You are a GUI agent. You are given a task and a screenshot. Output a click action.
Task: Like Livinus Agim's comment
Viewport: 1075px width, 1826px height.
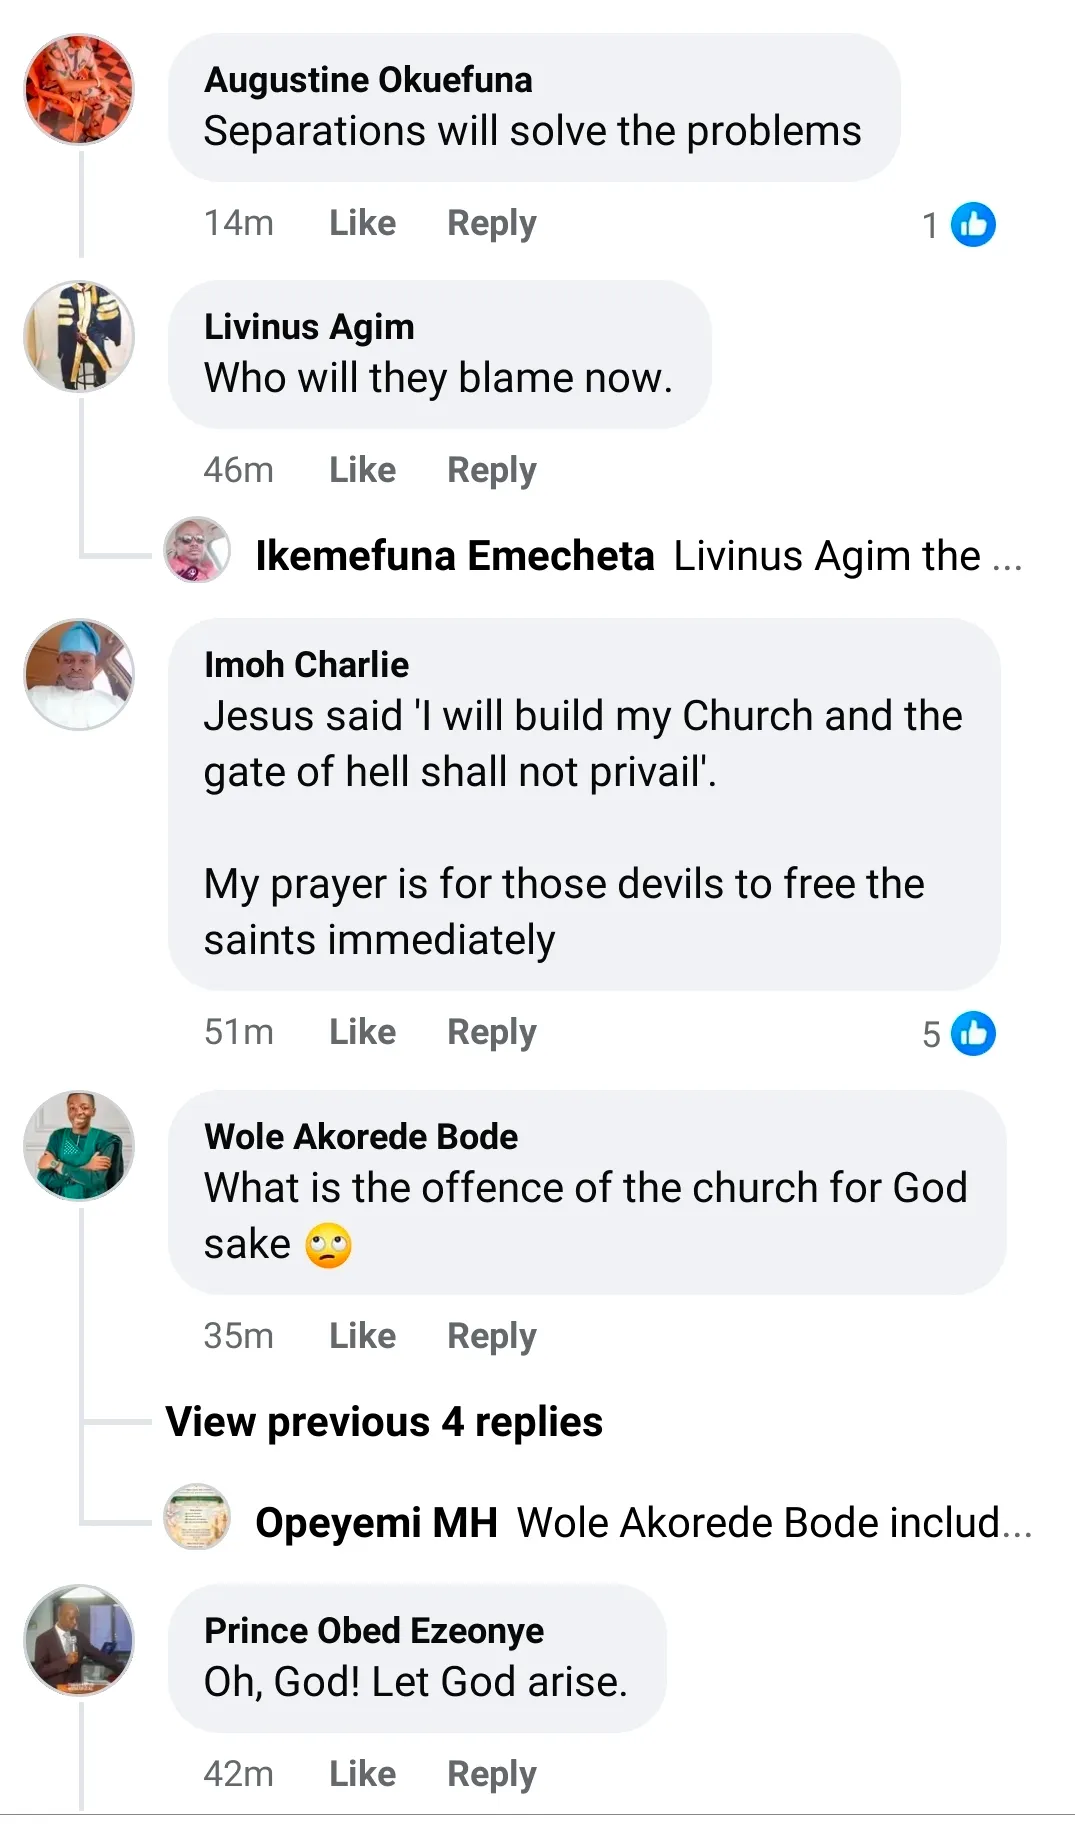362,470
